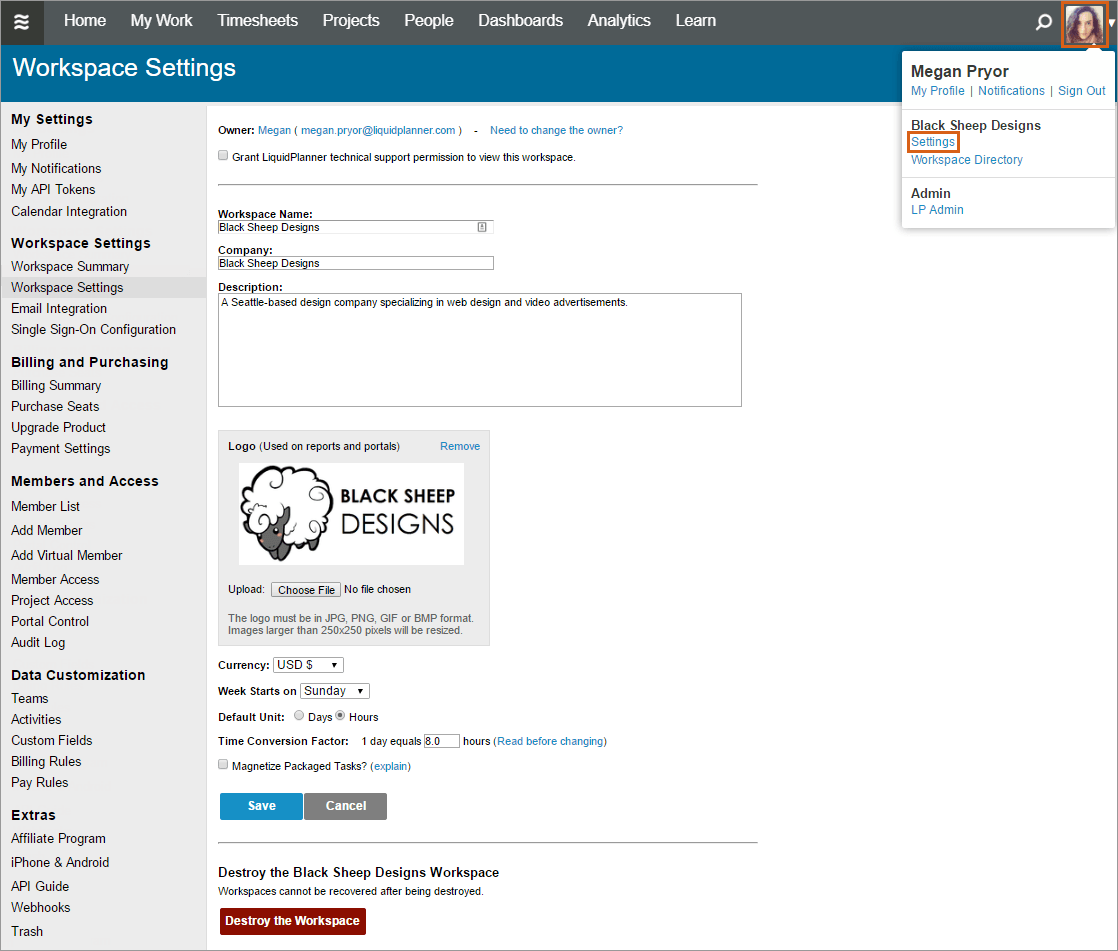Click the user avatar photo
This screenshot has height=951, width=1118.
(1084, 24)
